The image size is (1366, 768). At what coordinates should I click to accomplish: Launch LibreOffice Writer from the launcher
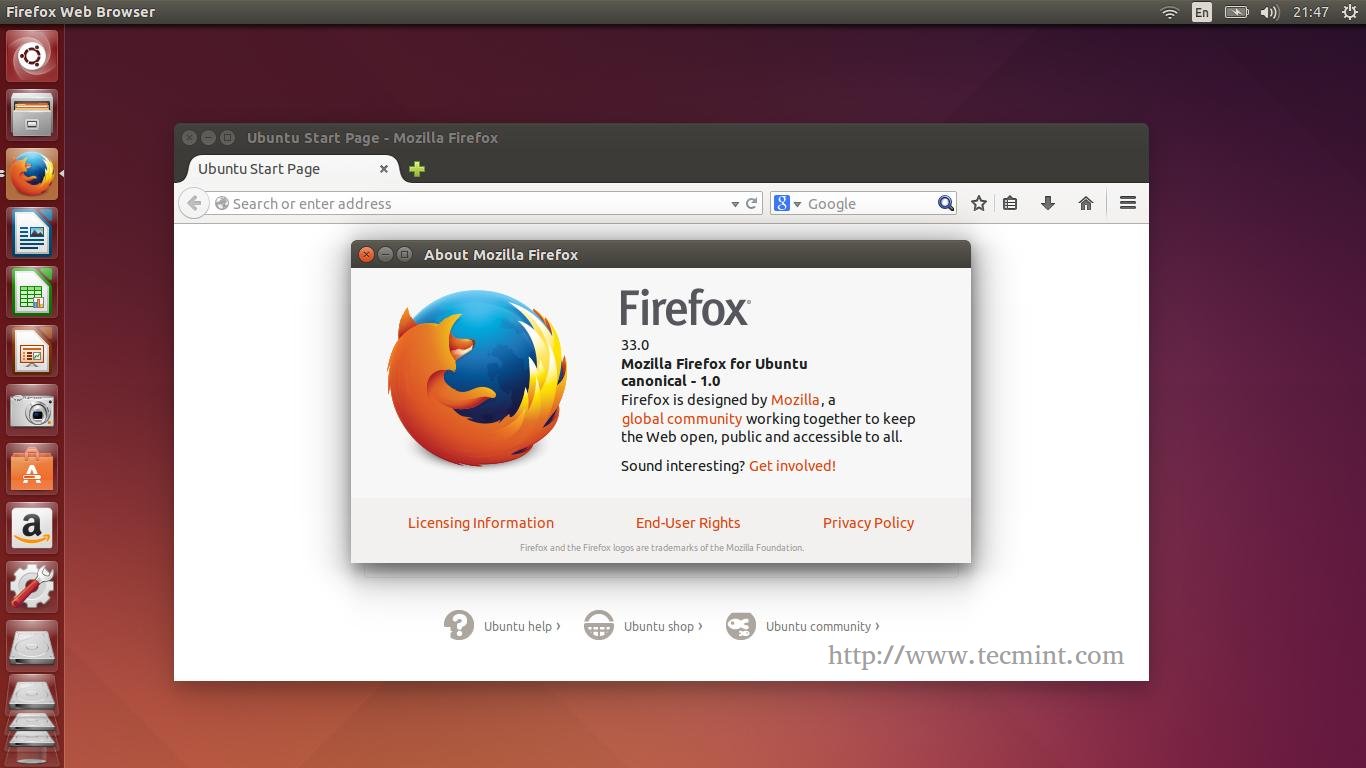[32, 233]
